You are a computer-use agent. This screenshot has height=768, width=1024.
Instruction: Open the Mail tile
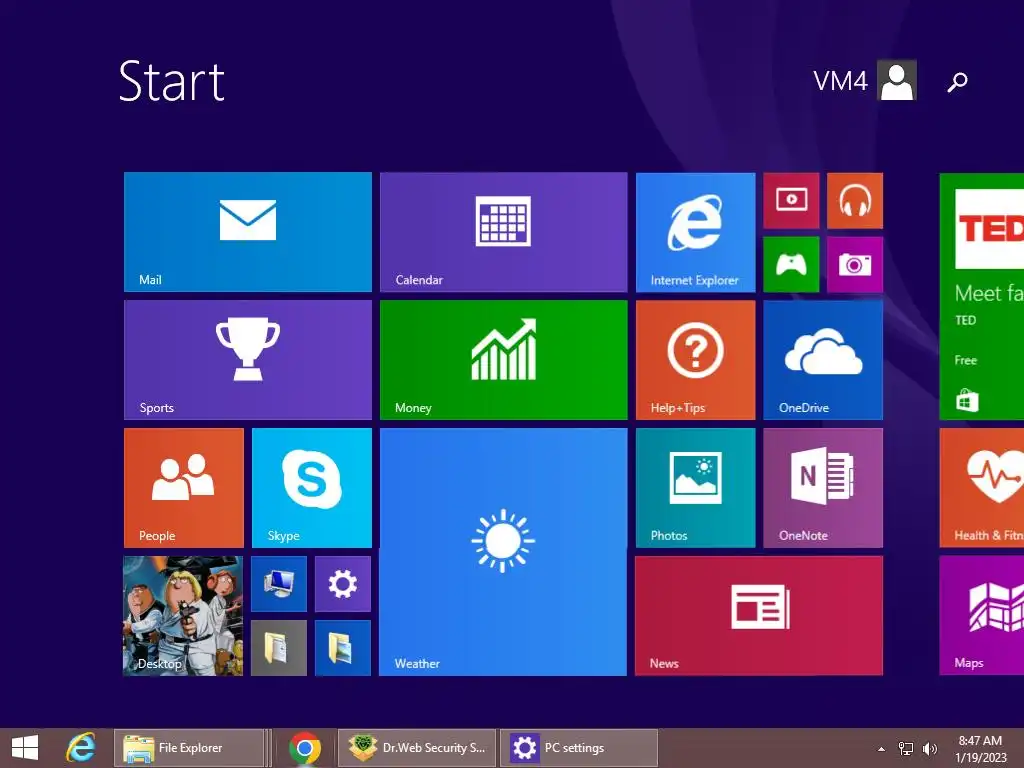(248, 232)
